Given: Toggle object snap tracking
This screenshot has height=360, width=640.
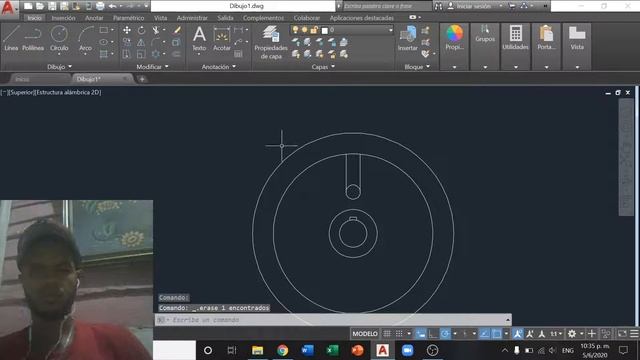Looking at the screenshot, I should point(484,334).
